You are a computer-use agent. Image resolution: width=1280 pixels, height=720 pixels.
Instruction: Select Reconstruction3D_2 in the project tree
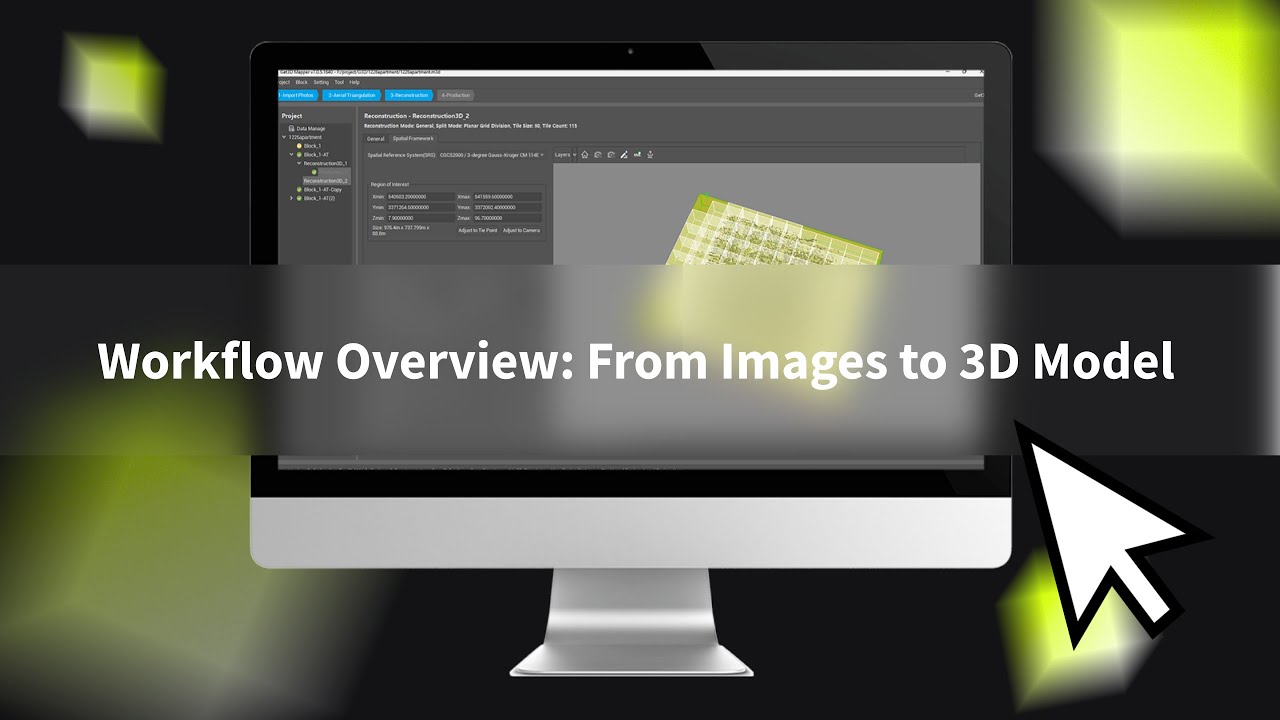326,181
